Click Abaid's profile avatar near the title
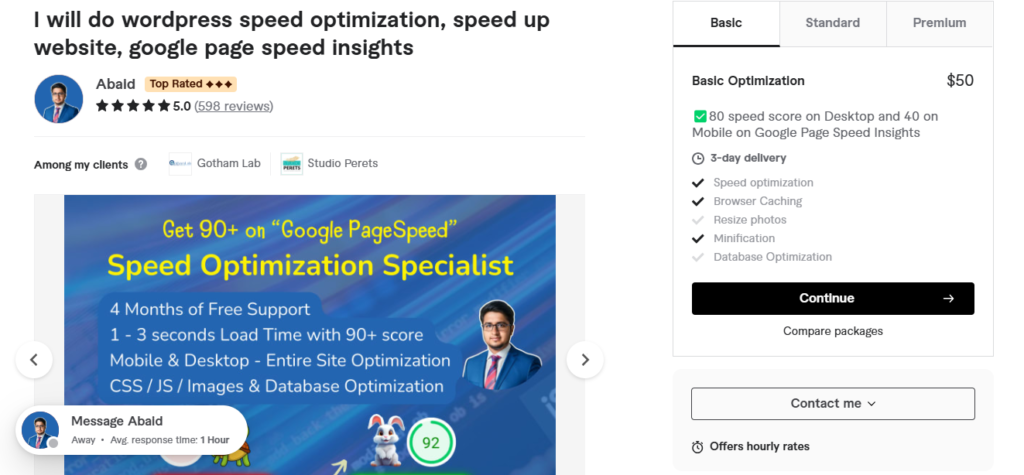The image size is (1024, 475). pyautogui.click(x=59, y=99)
